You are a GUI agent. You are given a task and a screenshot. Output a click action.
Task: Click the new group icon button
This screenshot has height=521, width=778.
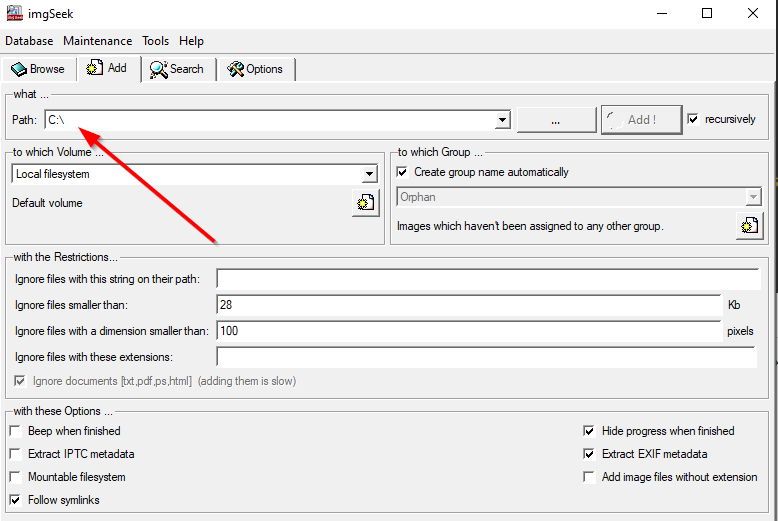click(749, 226)
